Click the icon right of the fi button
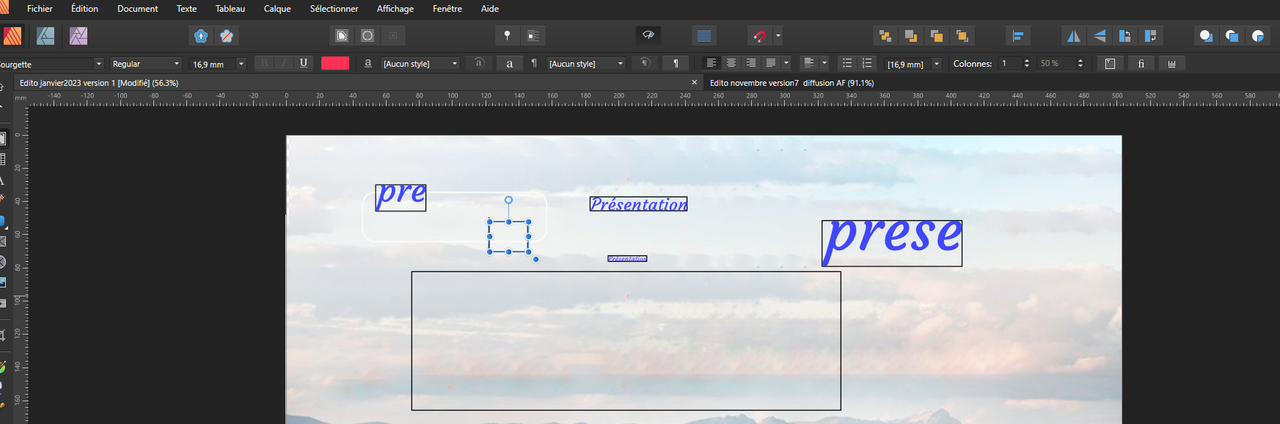Viewport: 1280px width, 424px height. click(1171, 63)
